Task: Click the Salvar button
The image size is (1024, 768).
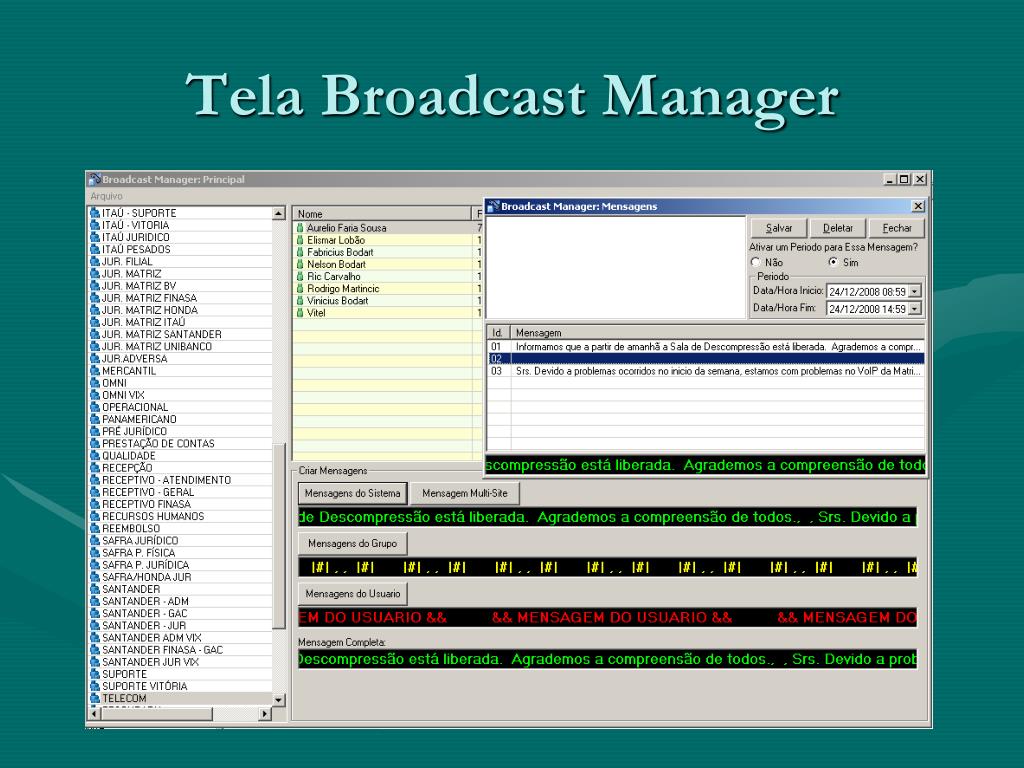Action: 778,228
